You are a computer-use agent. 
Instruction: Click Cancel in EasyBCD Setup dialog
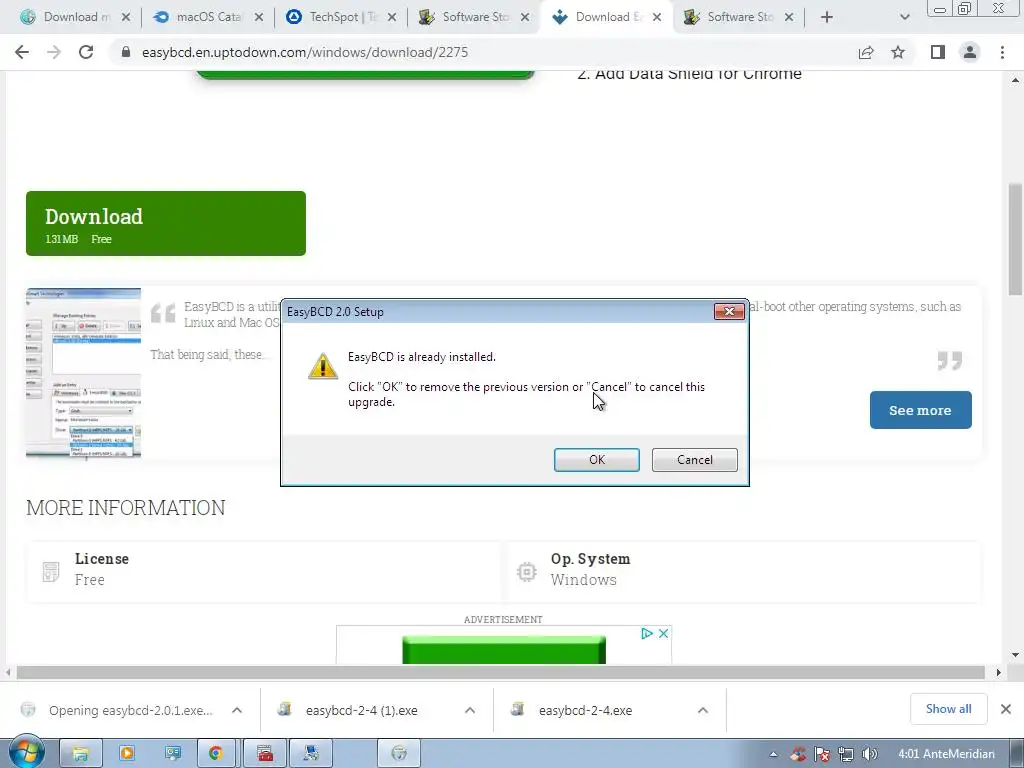pos(694,460)
